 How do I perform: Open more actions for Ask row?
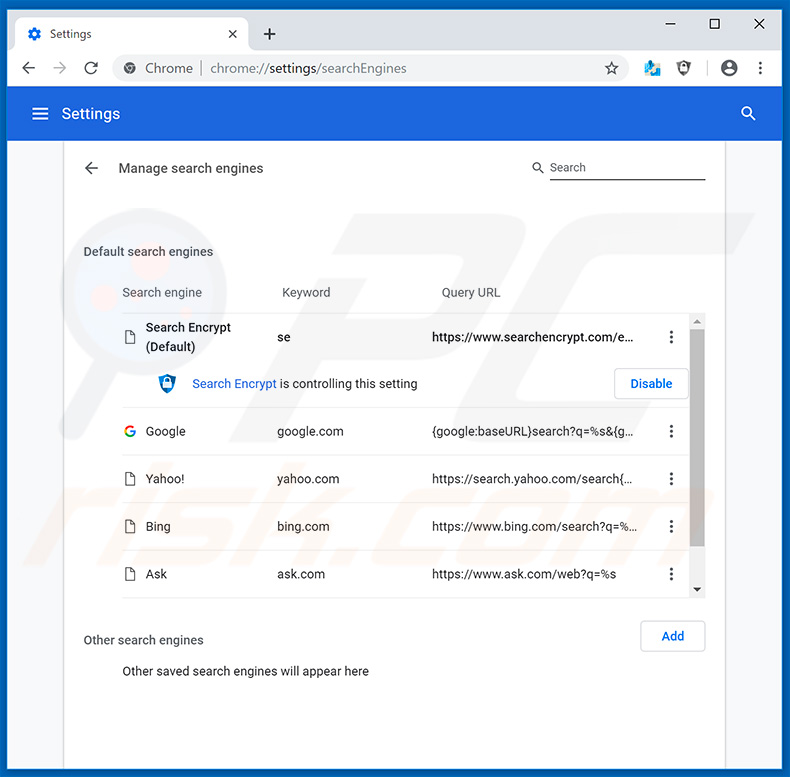point(671,574)
